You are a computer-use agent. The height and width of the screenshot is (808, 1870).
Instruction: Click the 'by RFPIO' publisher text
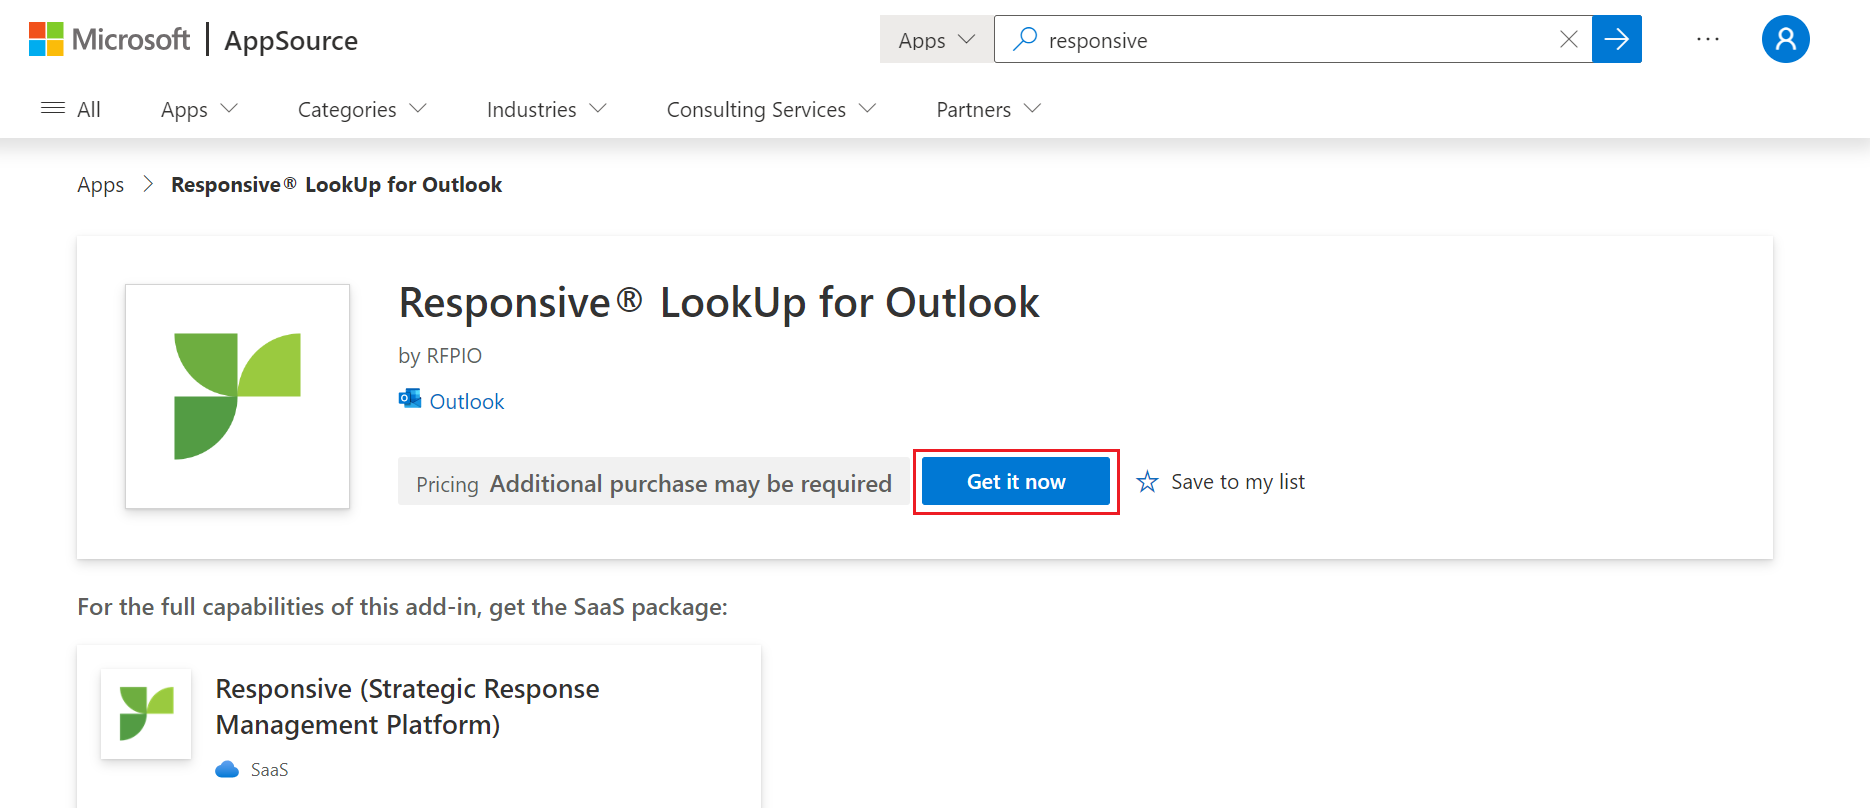click(x=440, y=356)
